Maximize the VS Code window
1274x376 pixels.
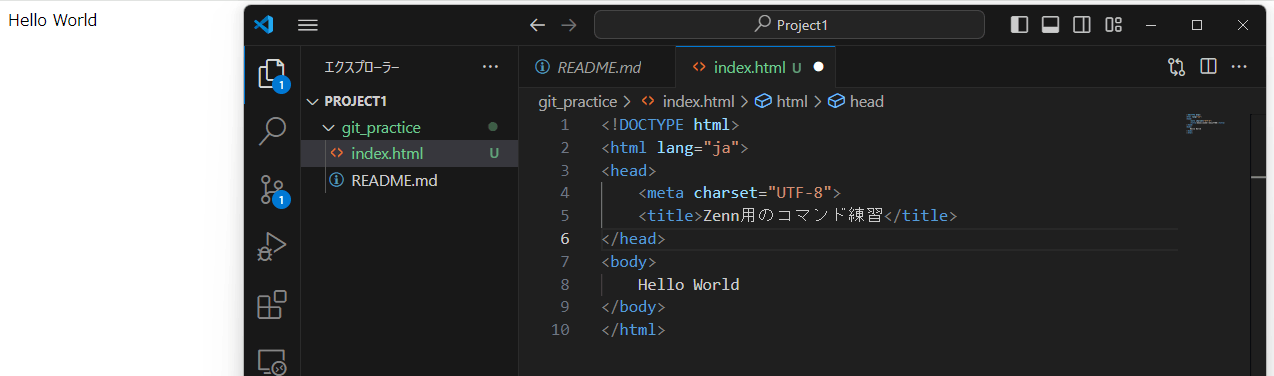1196,25
